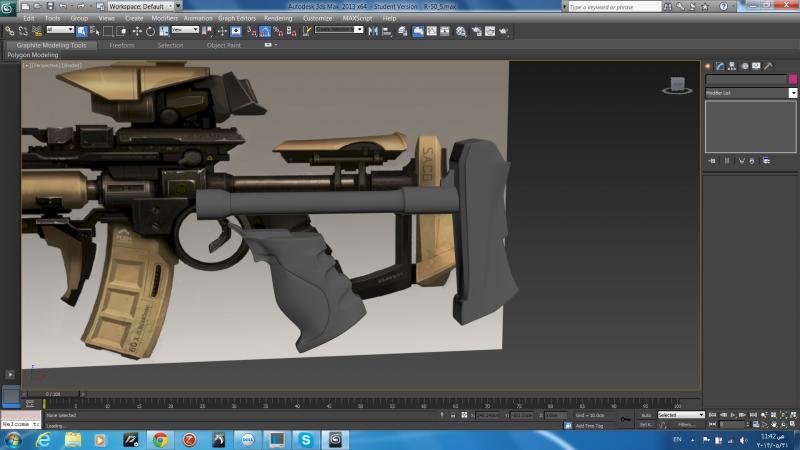Click the Key Filters button

pyautogui.click(x=685, y=424)
